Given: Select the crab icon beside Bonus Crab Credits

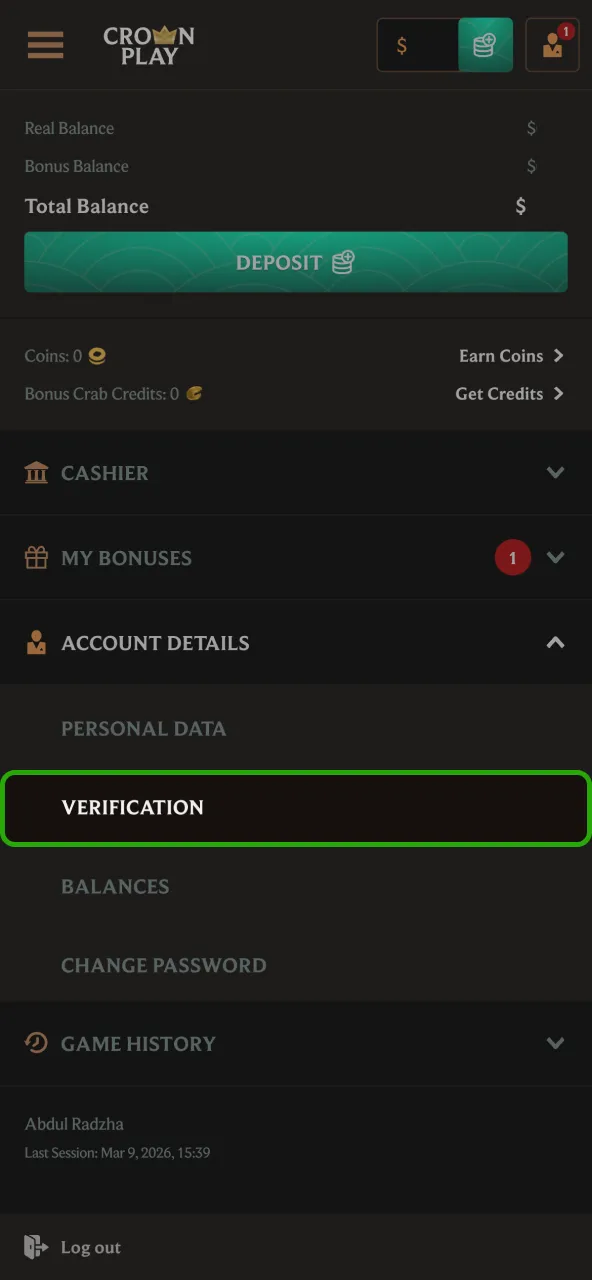Looking at the screenshot, I should 193,394.
